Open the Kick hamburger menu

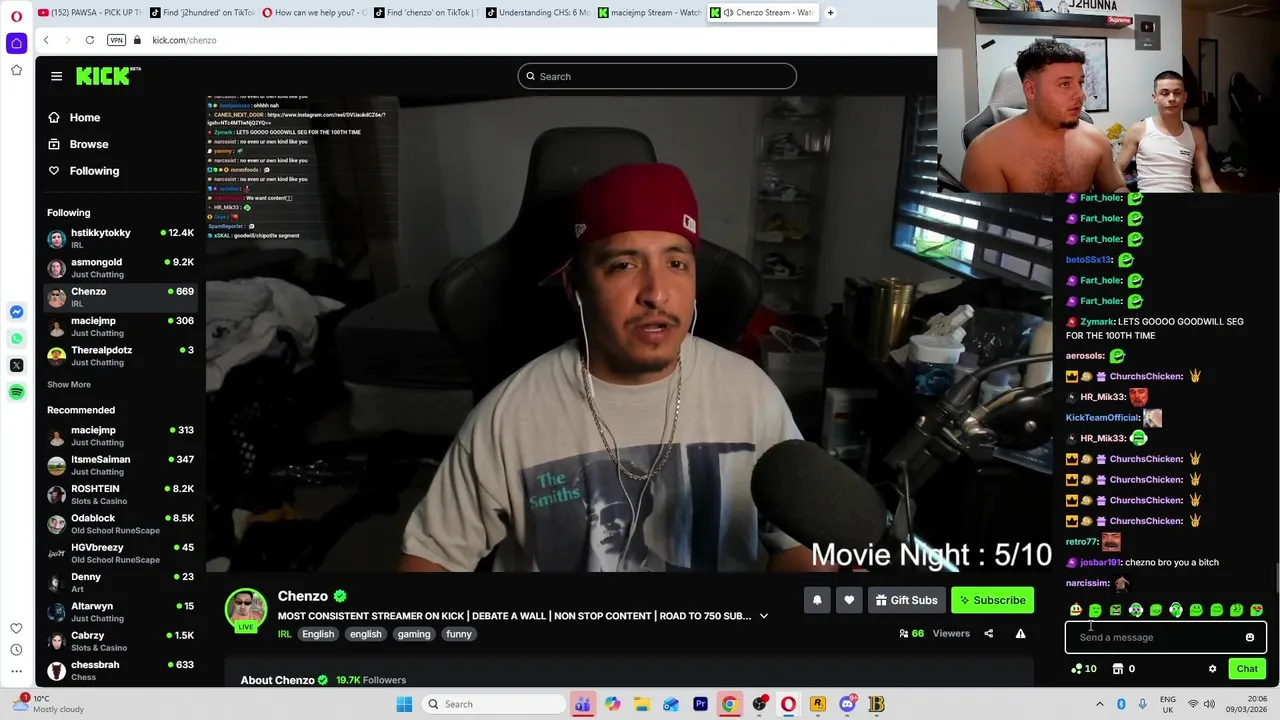56,76
